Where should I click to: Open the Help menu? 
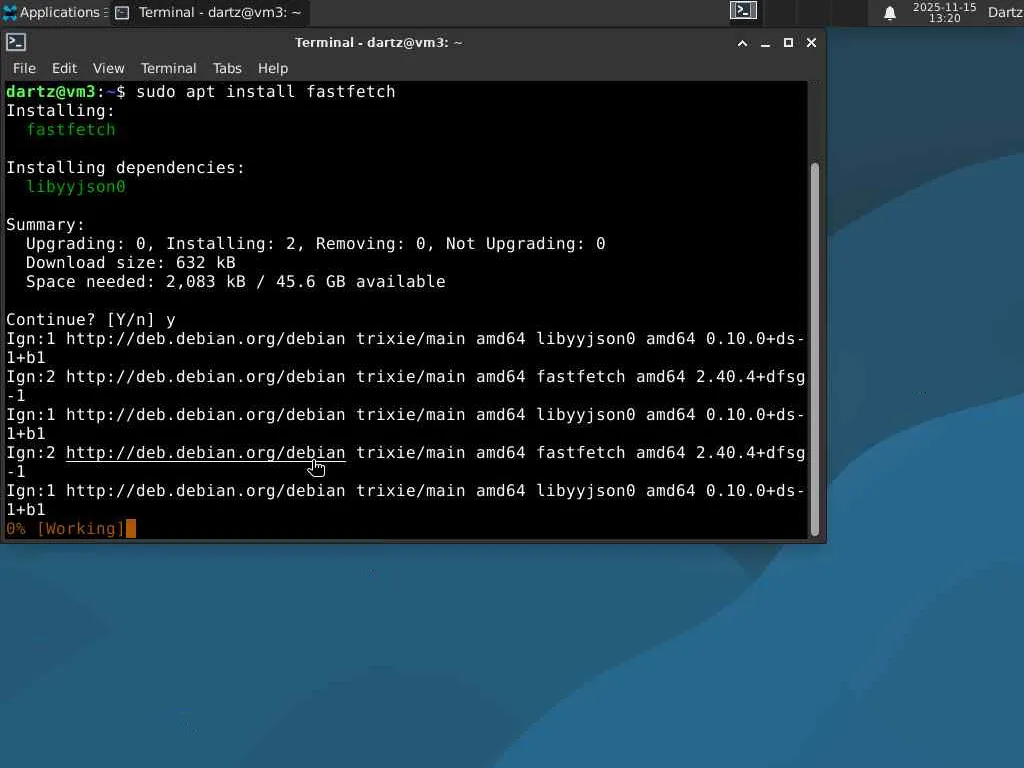[x=273, y=69]
